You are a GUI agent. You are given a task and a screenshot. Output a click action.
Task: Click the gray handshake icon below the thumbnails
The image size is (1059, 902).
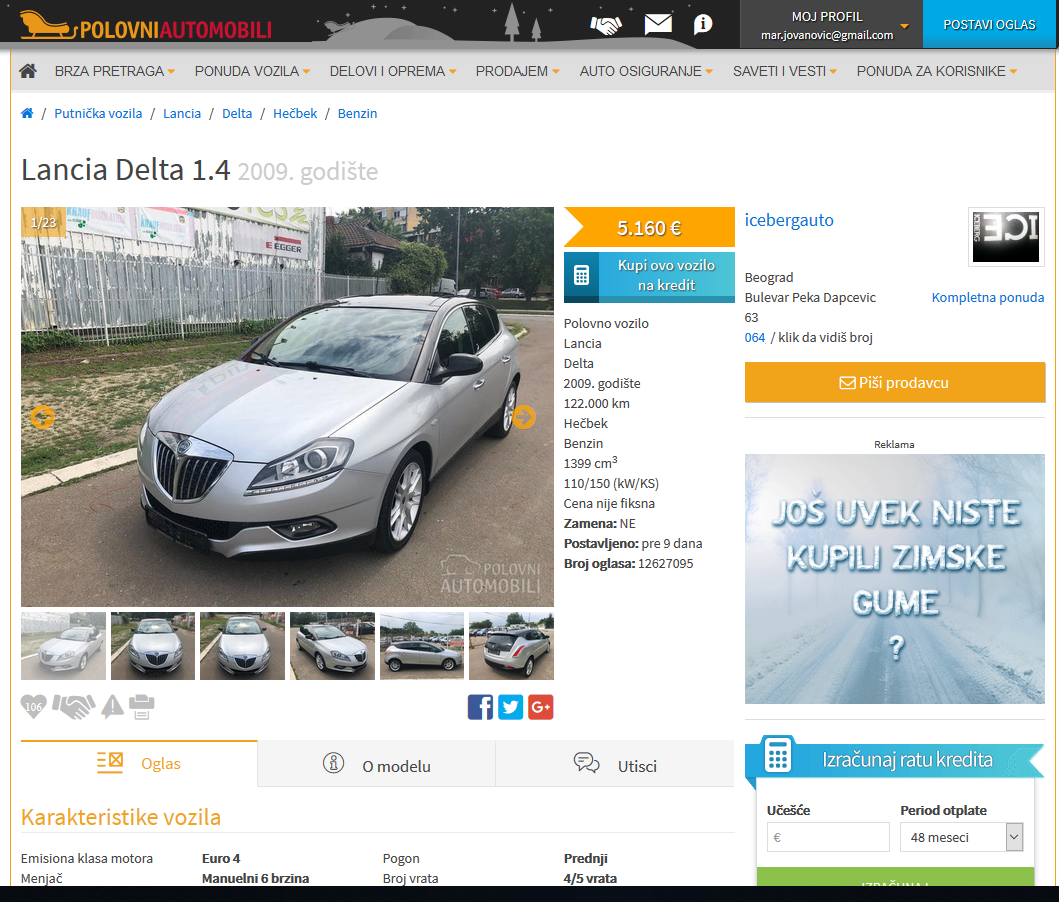(74, 707)
